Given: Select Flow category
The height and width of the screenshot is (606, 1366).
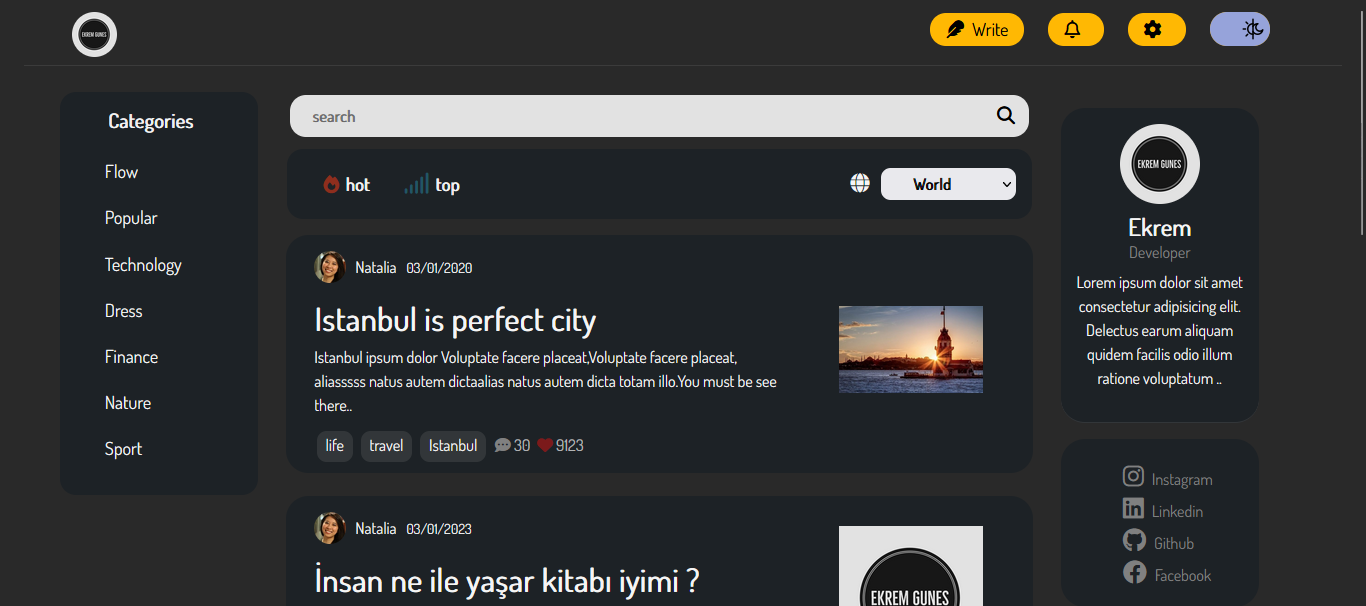Looking at the screenshot, I should [121, 172].
